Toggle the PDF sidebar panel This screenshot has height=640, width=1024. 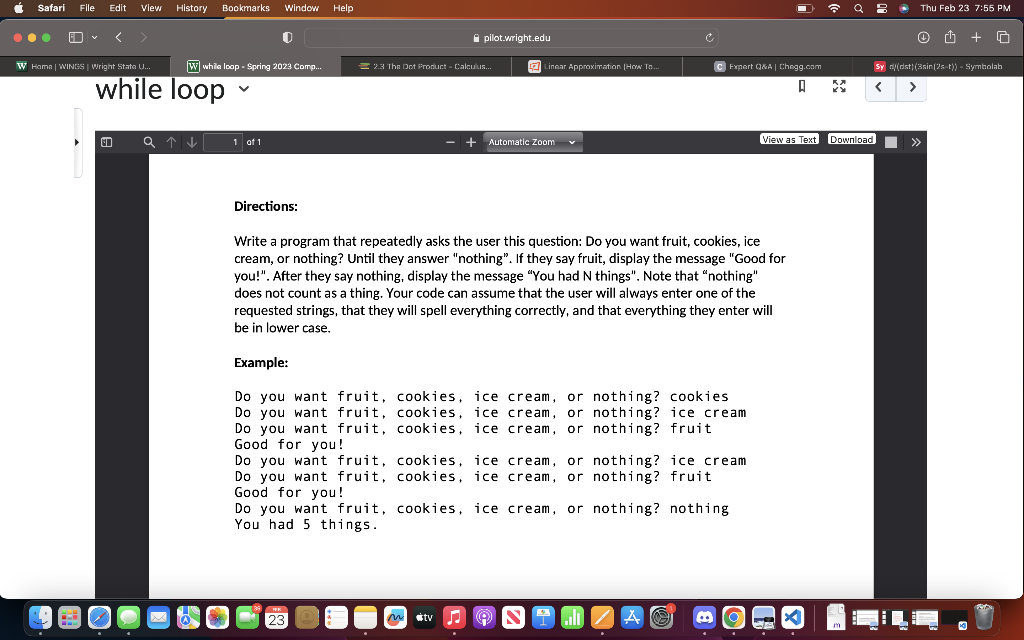pyautogui.click(x=106, y=142)
